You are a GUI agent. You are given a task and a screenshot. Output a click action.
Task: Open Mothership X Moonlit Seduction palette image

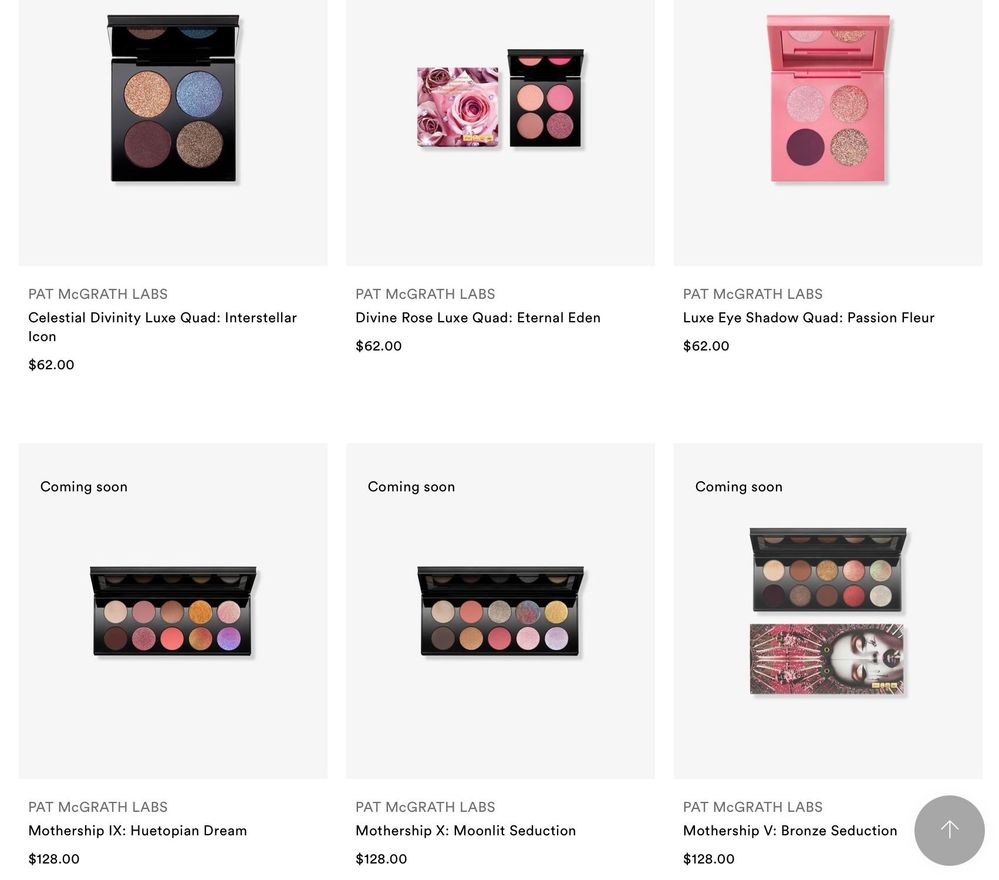(x=501, y=611)
